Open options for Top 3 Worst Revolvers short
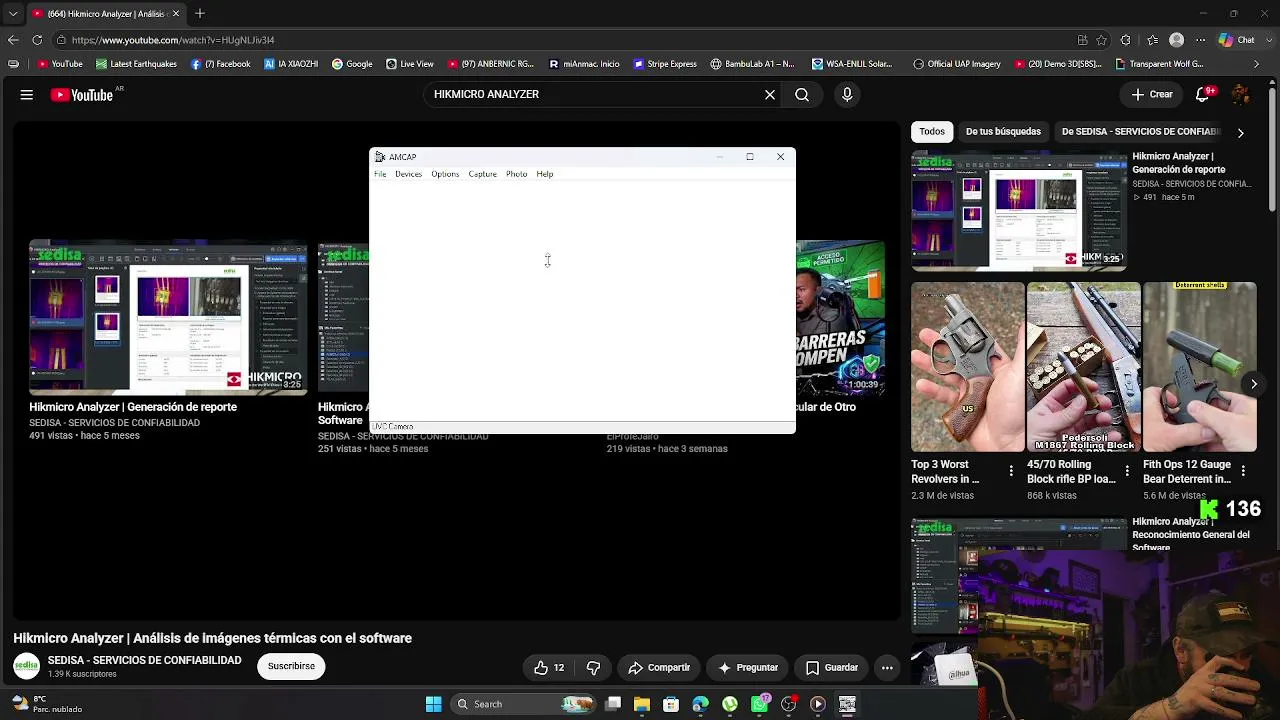The image size is (1280, 720). (x=1011, y=471)
